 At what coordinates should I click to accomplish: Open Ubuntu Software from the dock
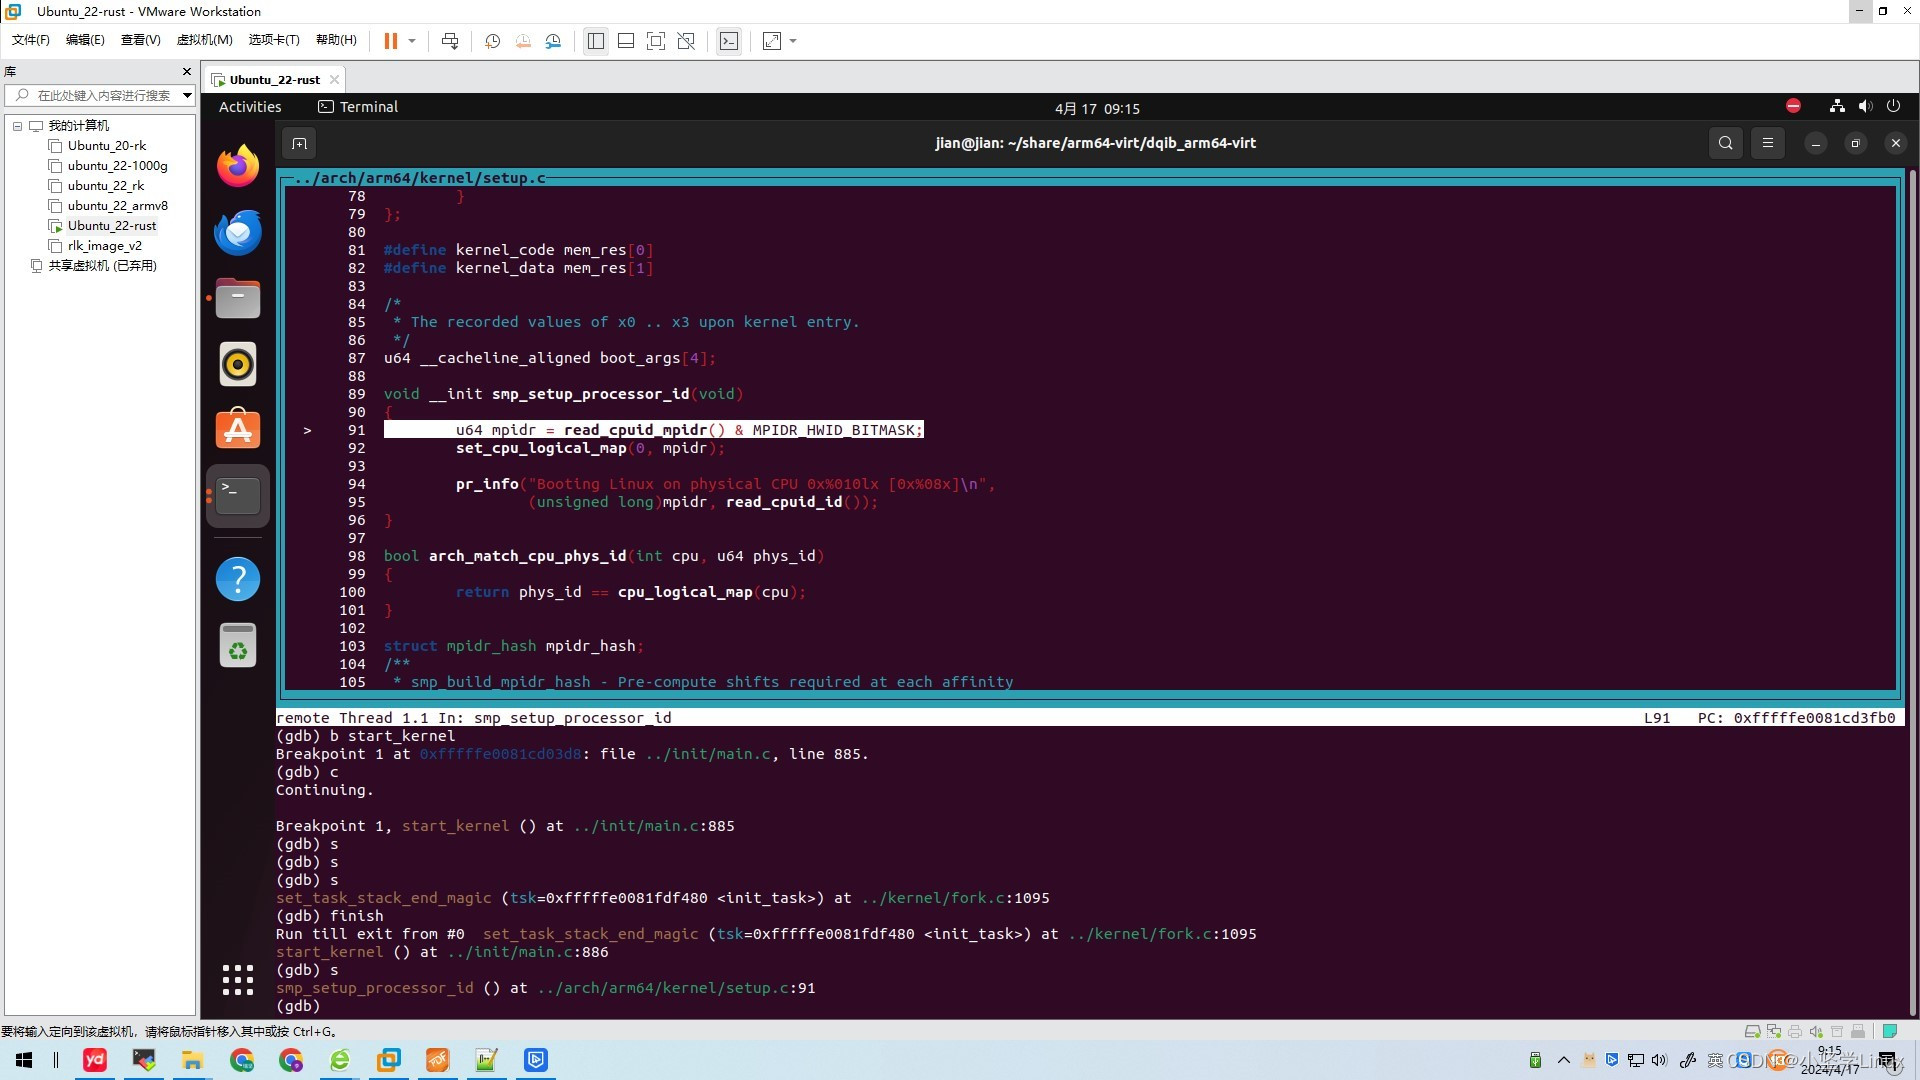tap(237, 429)
